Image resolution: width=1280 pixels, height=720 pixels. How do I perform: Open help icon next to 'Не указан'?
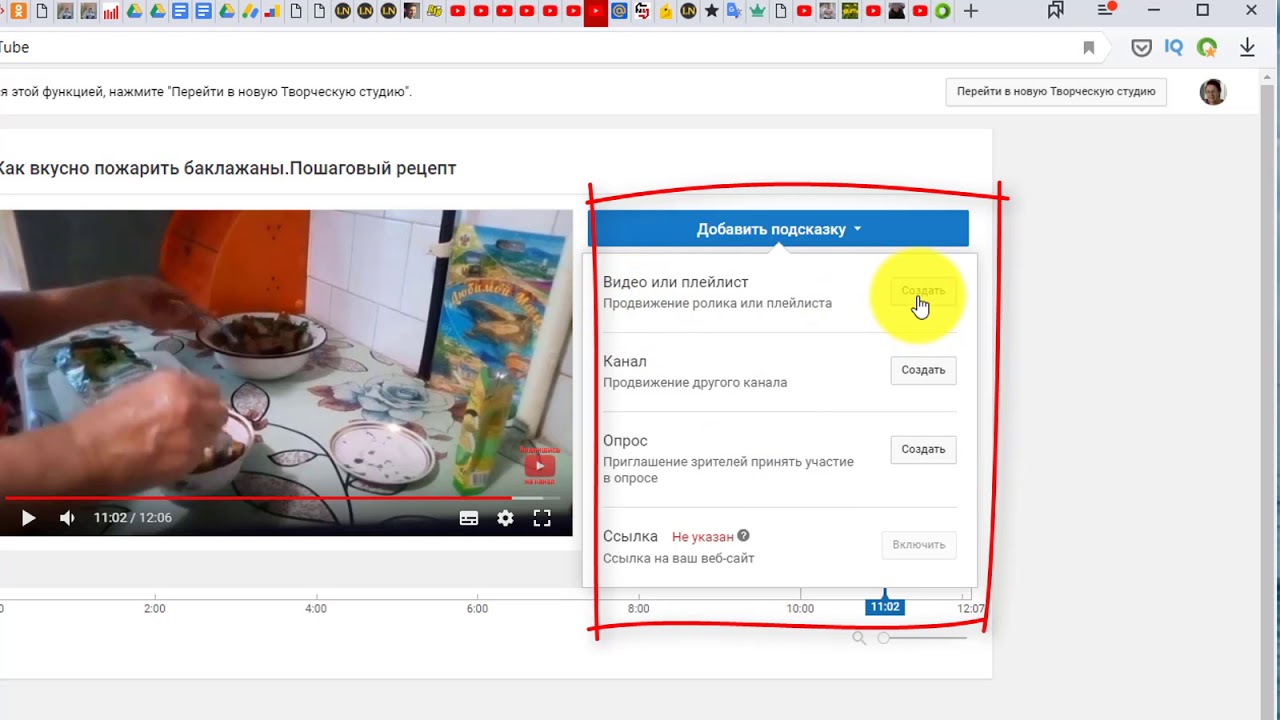pos(743,536)
